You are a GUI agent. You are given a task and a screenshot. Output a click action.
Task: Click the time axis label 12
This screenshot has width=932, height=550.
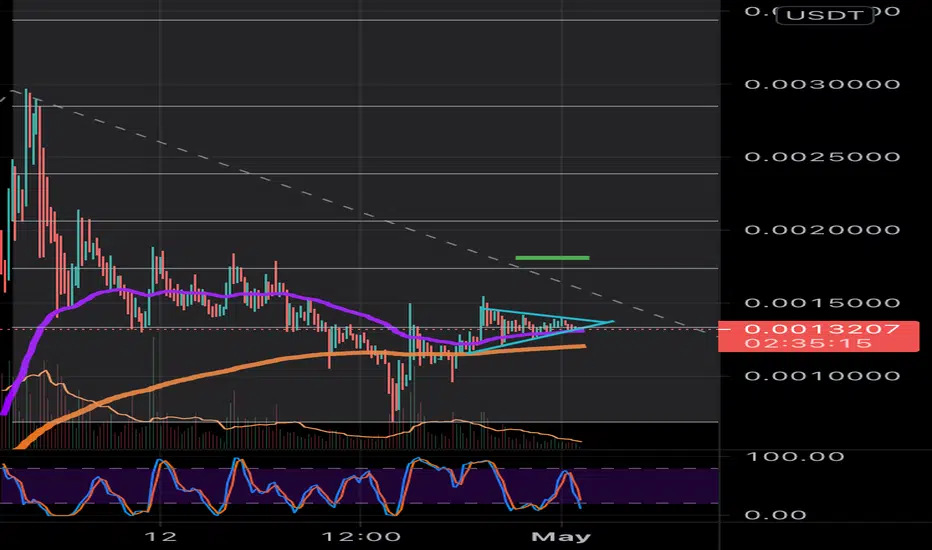[x=160, y=537]
